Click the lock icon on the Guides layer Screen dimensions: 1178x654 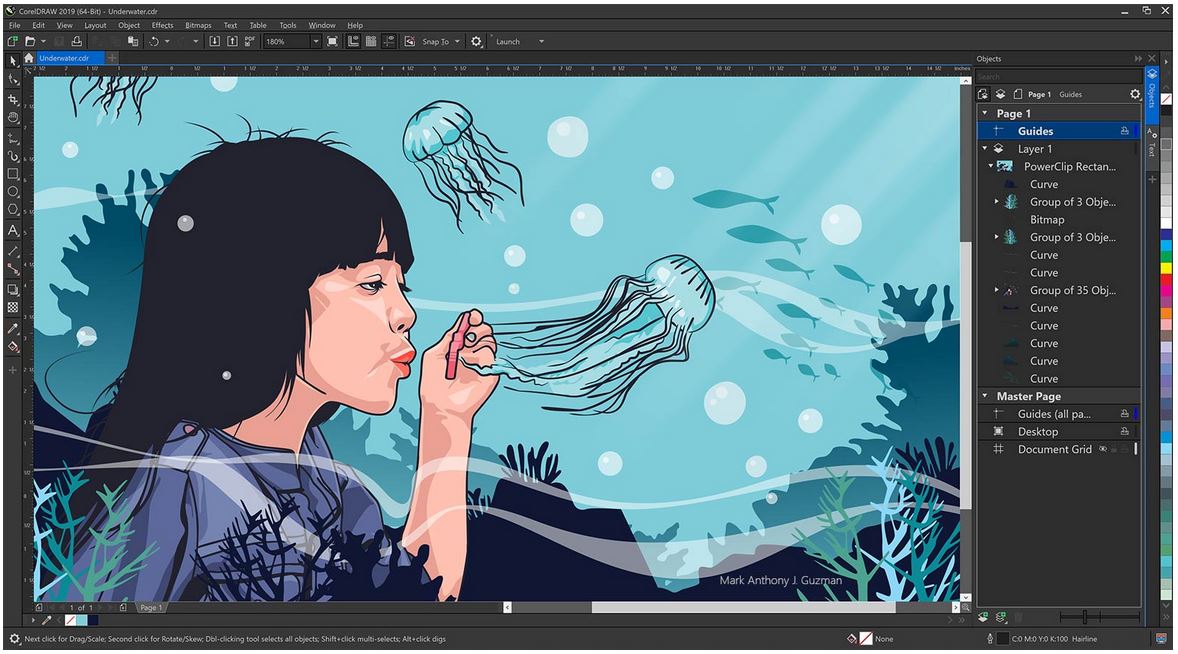[1125, 130]
